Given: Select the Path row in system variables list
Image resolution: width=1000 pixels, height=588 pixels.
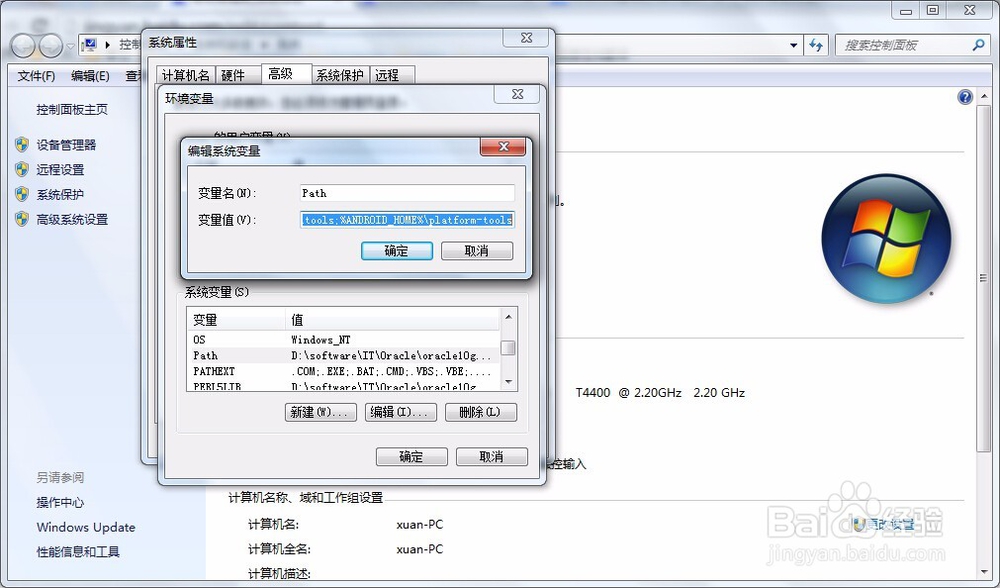Looking at the screenshot, I should click(x=300, y=353).
